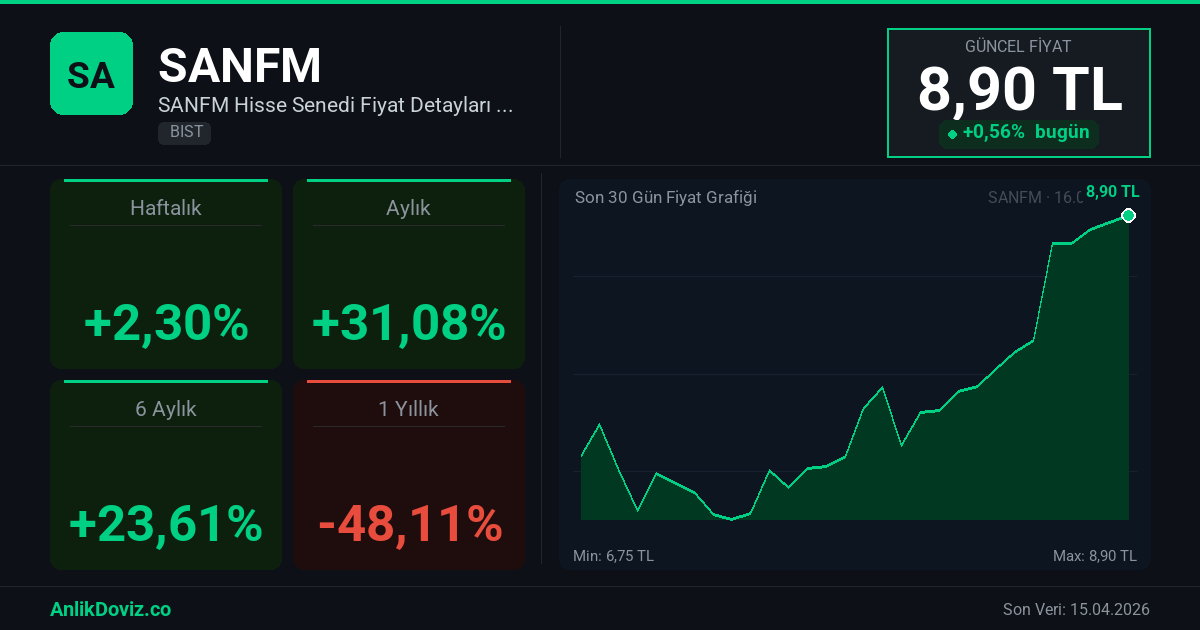Click the GÜNCEL FIYAT label
Viewport: 1200px width, 630px height.
(x=1018, y=47)
